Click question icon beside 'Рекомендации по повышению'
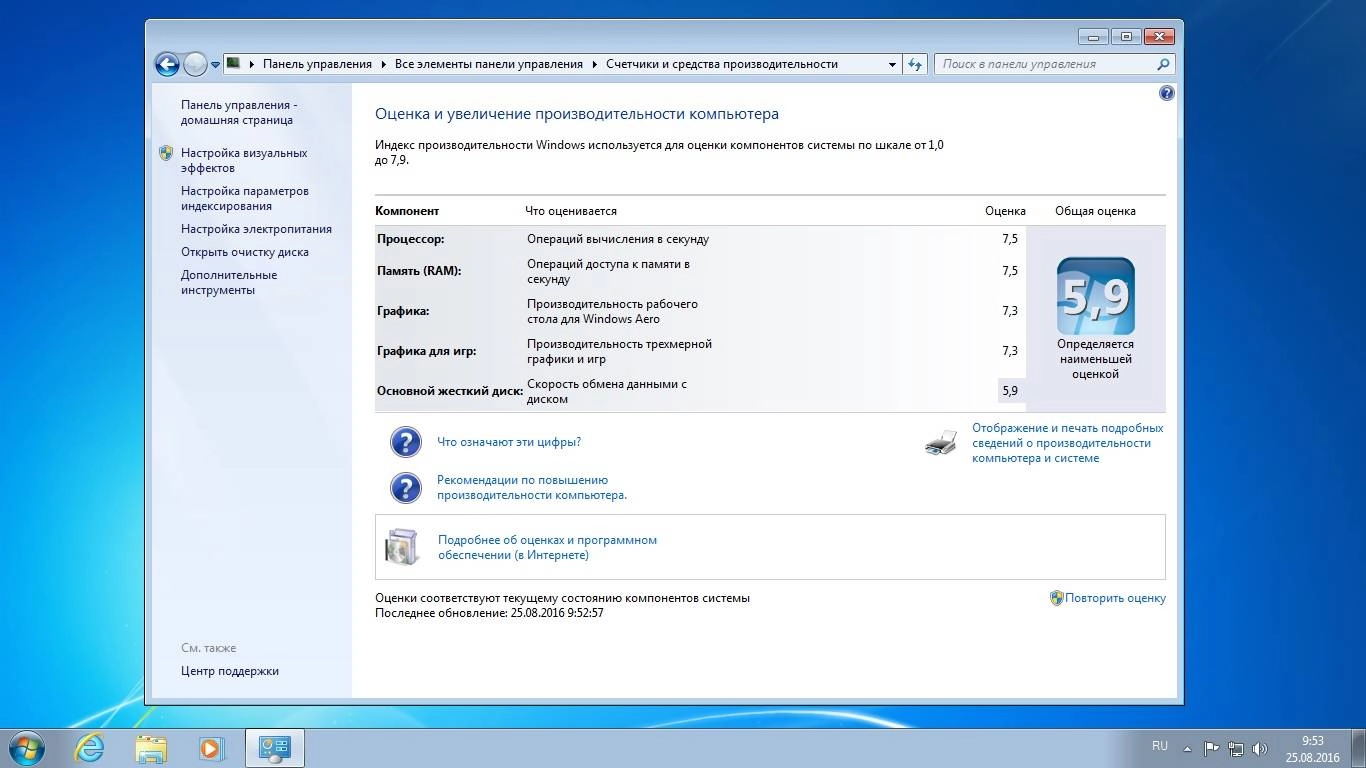 click(405, 487)
